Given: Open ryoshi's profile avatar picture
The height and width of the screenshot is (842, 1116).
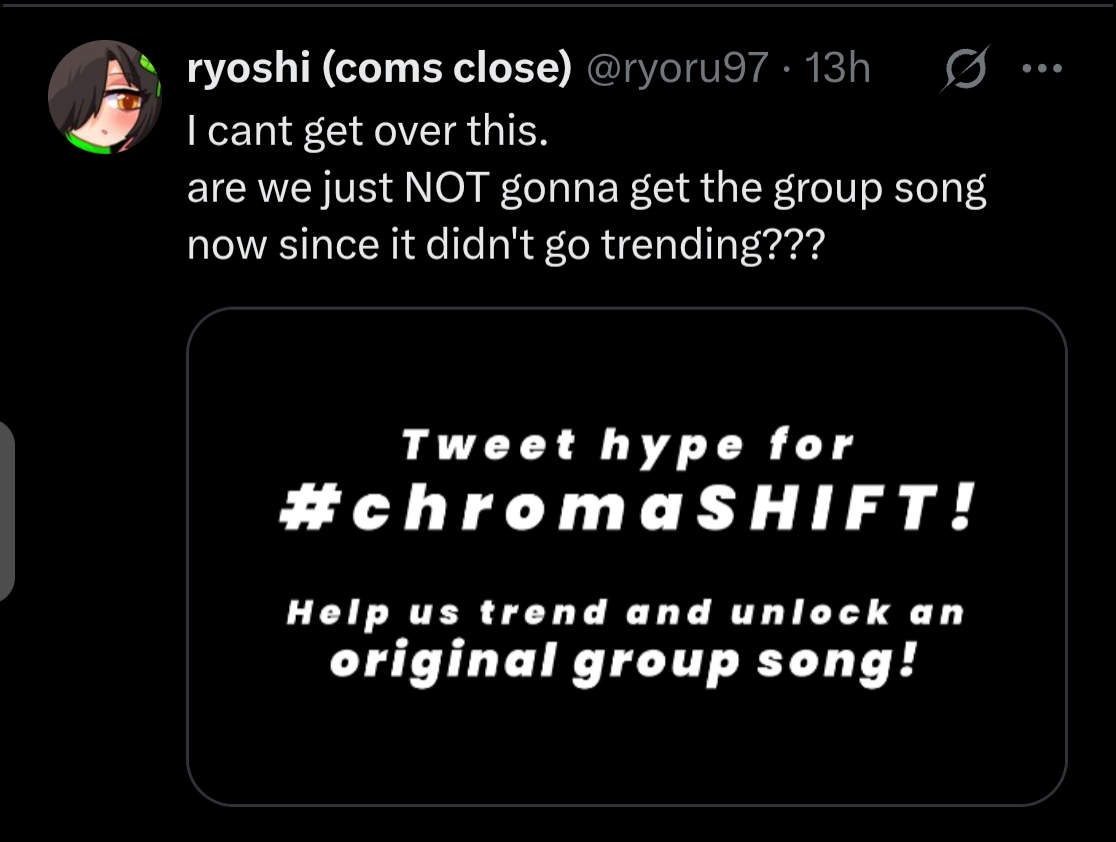Looking at the screenshot, I should pyautogui.click(x=105, y=100).
